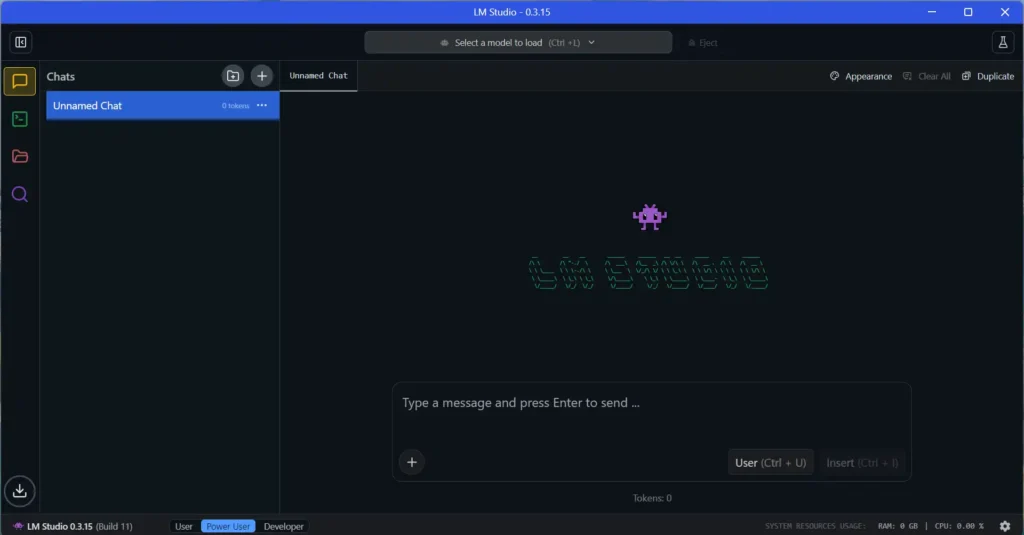Maximize the LM Studio window

968,12
